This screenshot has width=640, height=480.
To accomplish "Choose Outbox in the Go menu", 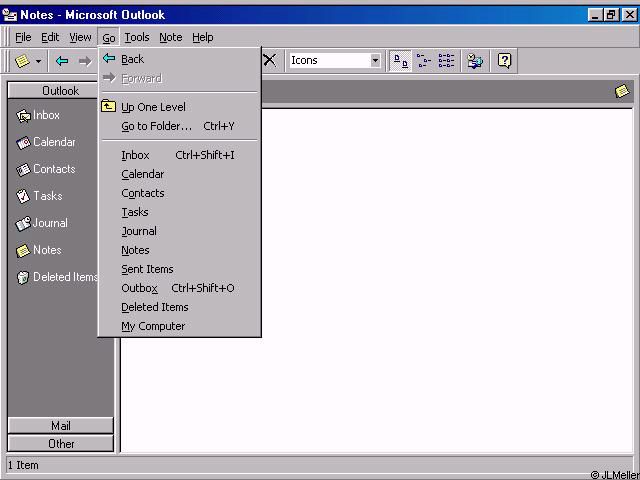I will (179, 288).
